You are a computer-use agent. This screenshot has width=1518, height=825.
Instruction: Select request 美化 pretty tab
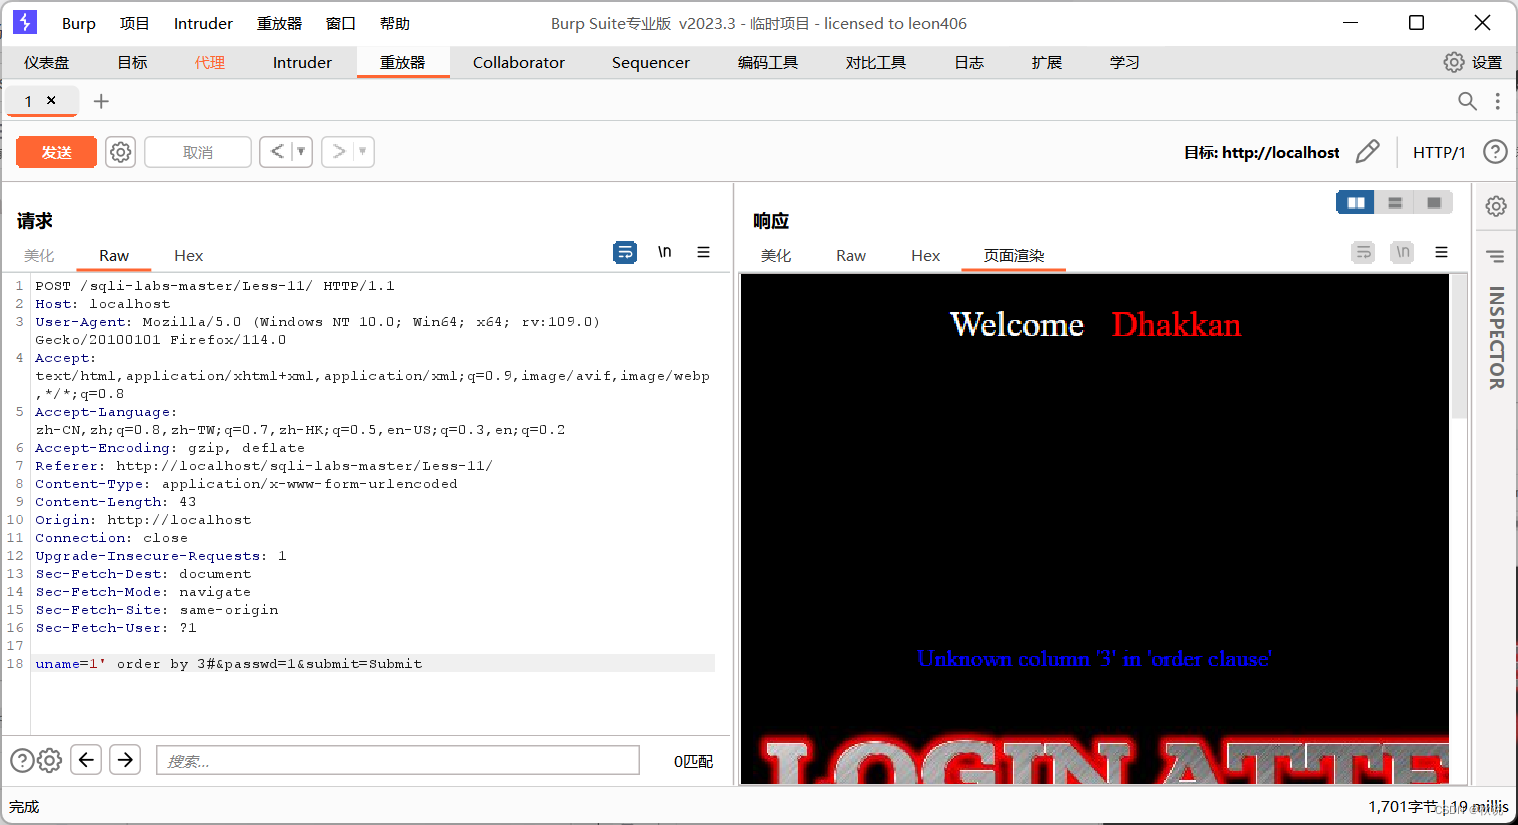pos(39,255)
